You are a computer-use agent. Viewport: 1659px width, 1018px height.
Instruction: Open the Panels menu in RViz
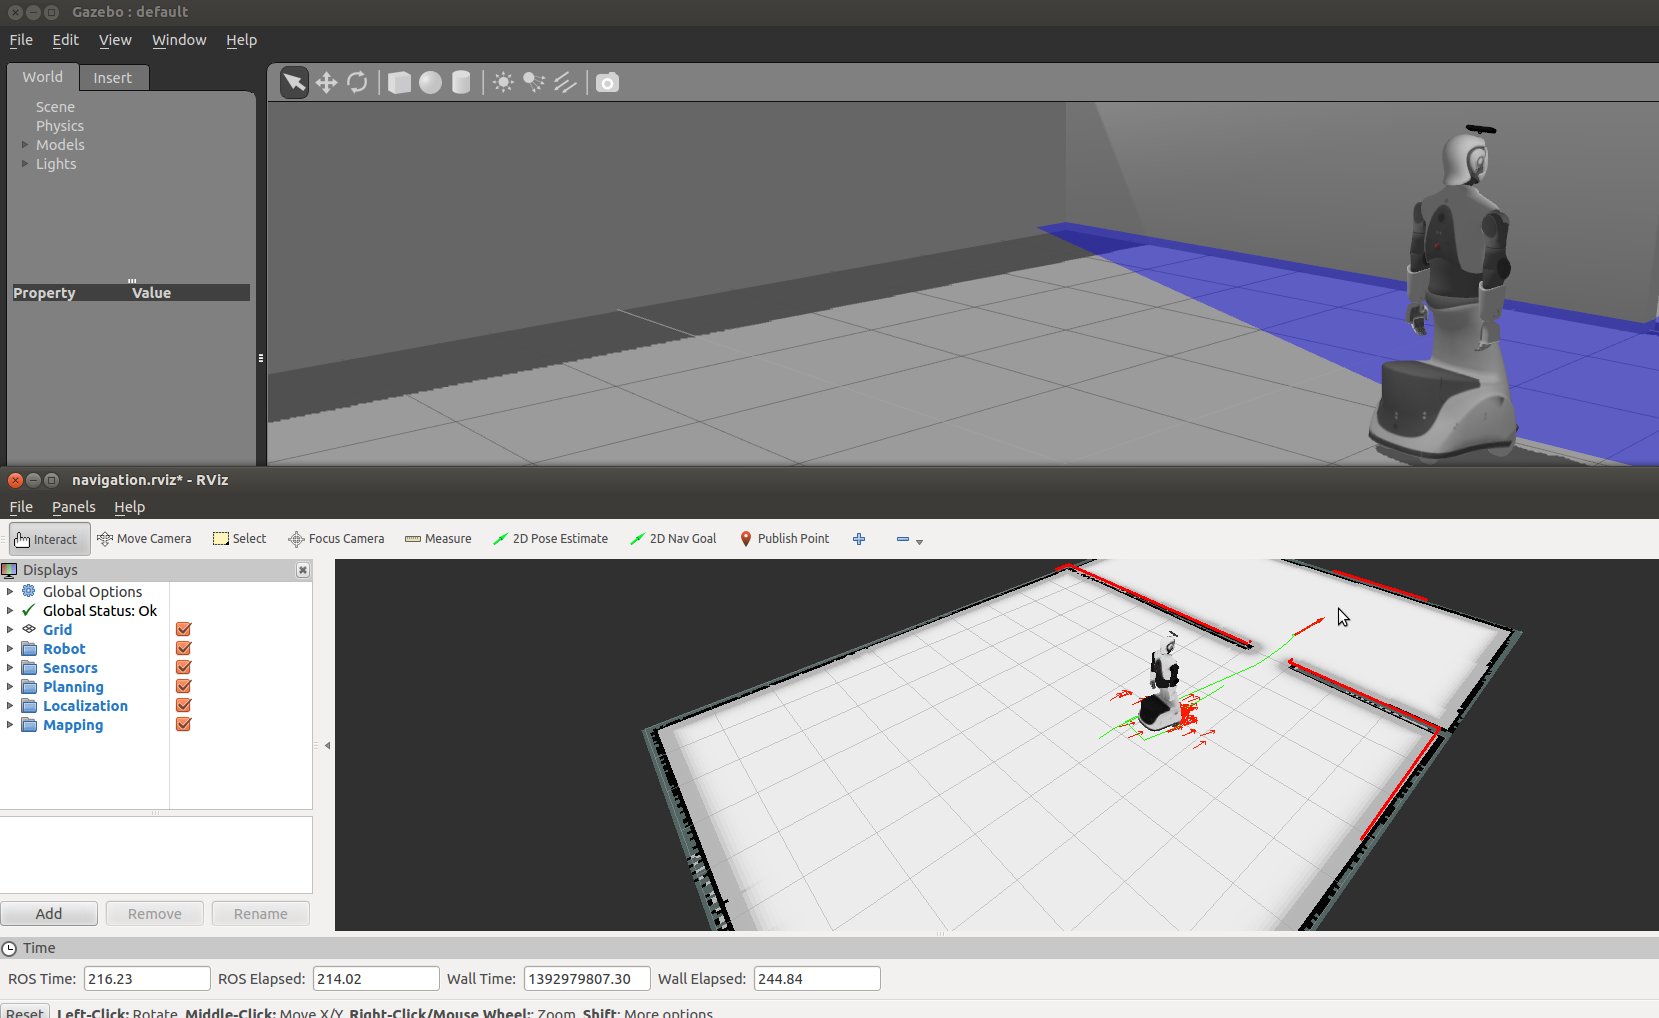point(73,507)
